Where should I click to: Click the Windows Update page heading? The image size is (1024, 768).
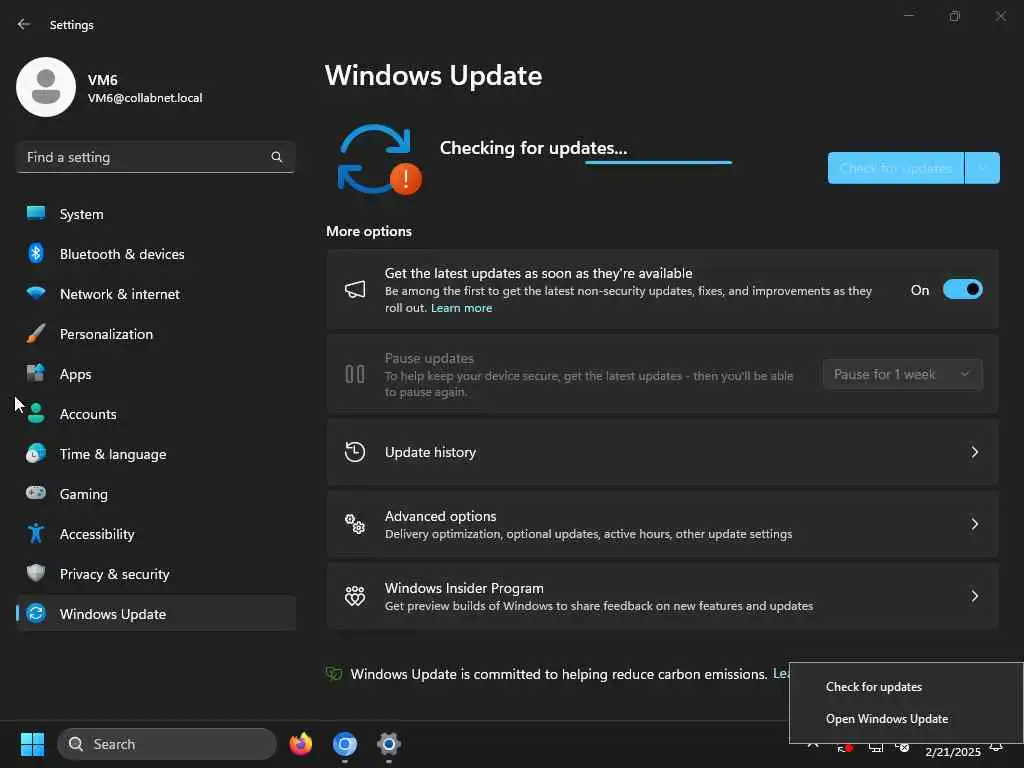434,76
